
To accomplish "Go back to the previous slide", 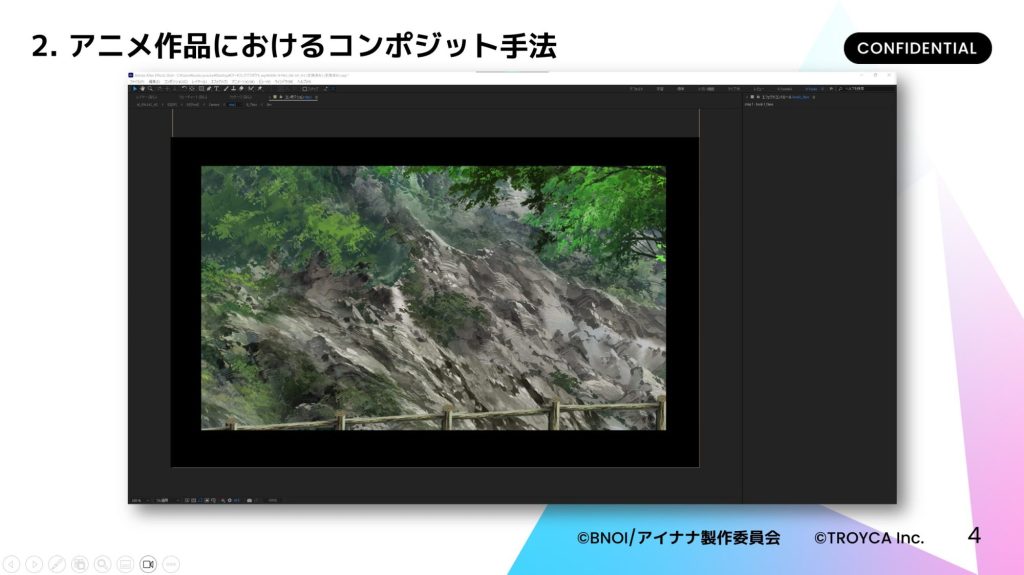I will [x=12, y=564].
